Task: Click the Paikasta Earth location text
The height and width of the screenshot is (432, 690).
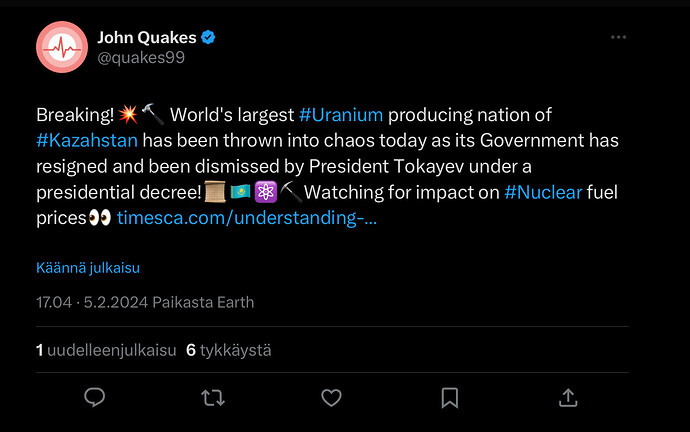Action: (x=203, y=303)
